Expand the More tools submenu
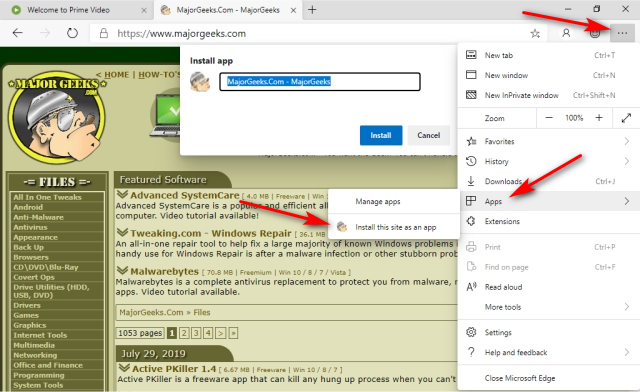The width and height of the screenshot is (640, 392). 548,307
